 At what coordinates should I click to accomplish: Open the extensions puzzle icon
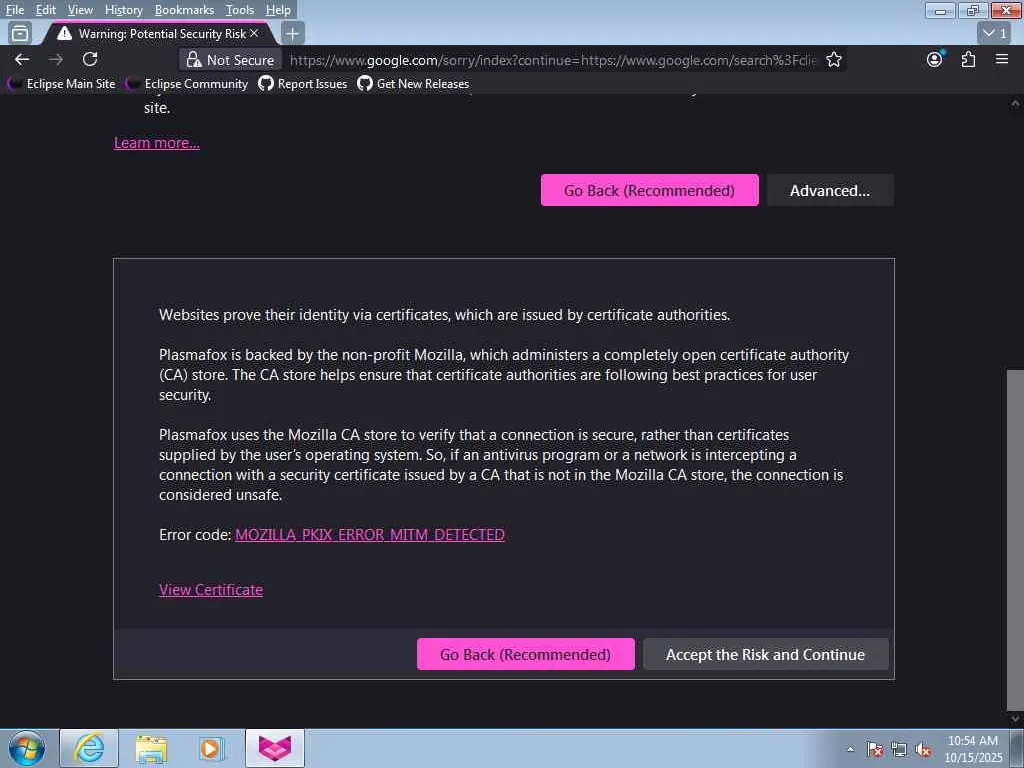[x=968, y=59]
